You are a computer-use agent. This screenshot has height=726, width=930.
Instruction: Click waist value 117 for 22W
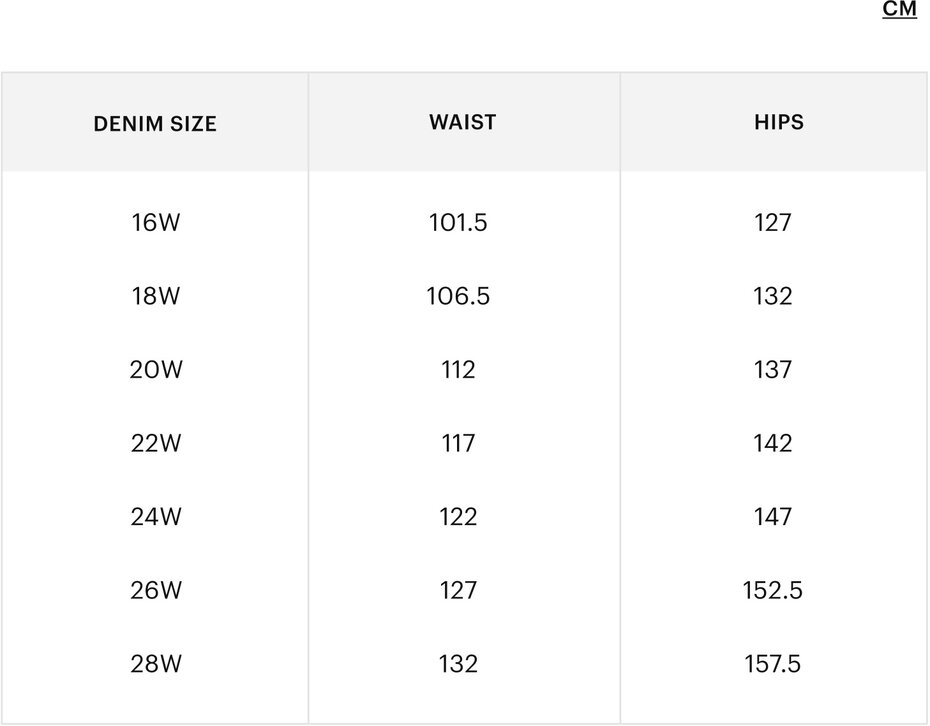tap(458, 443)
